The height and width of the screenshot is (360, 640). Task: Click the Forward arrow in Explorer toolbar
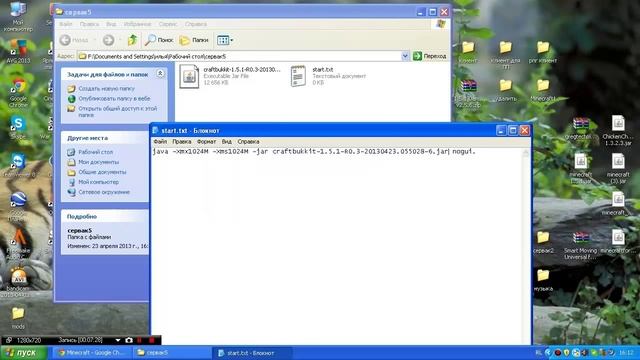[109, 40]
